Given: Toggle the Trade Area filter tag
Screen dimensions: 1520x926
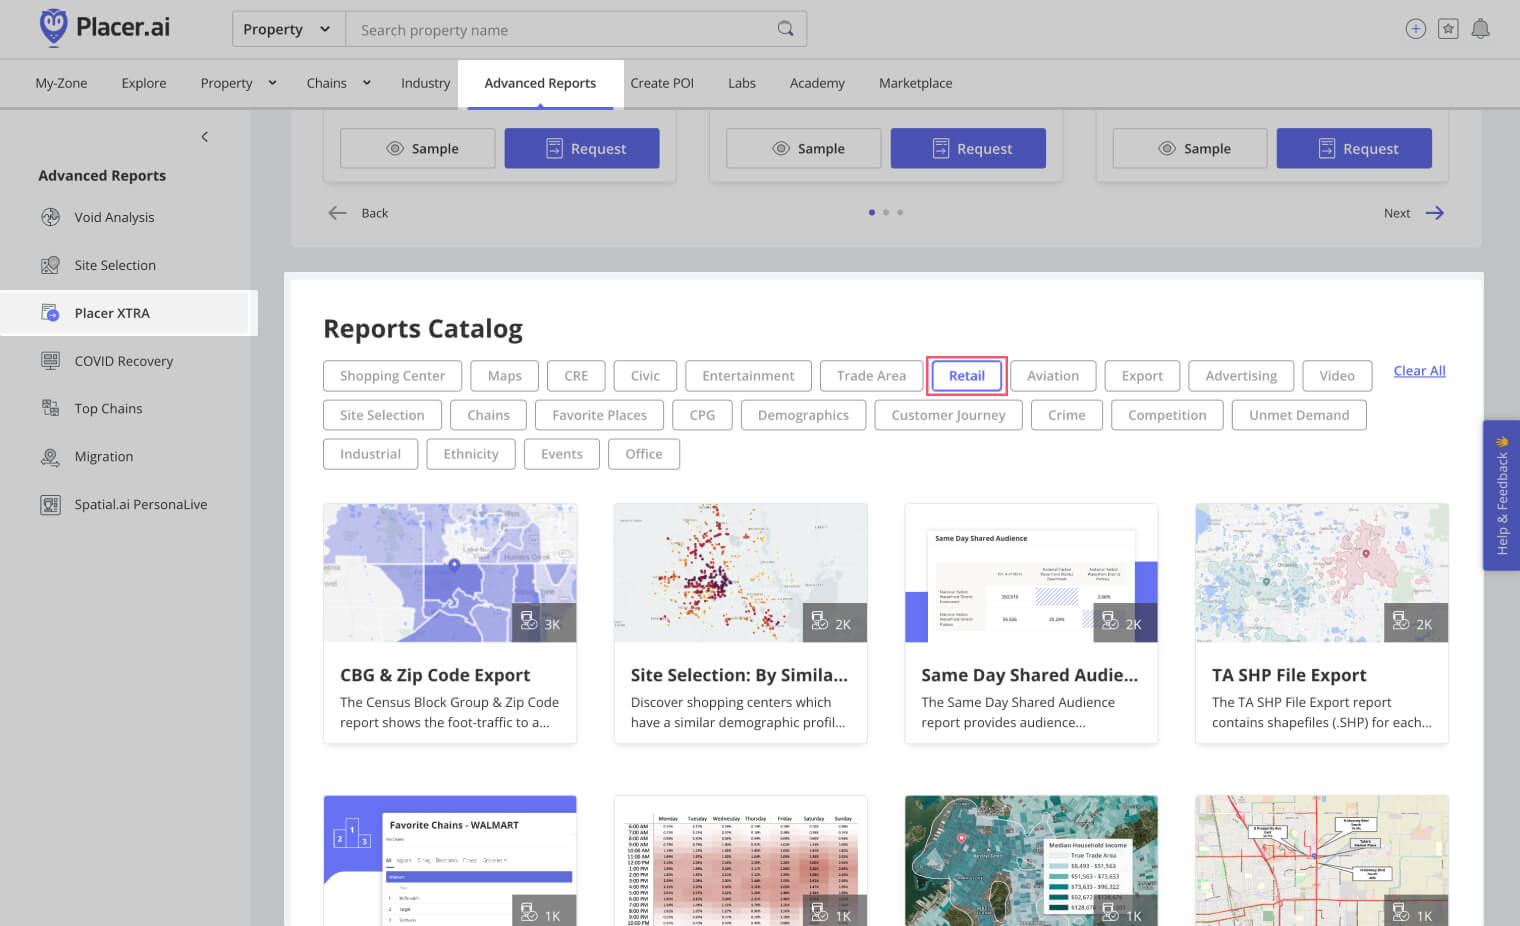Looking at the screenshot, I should (x=871, y=376).
